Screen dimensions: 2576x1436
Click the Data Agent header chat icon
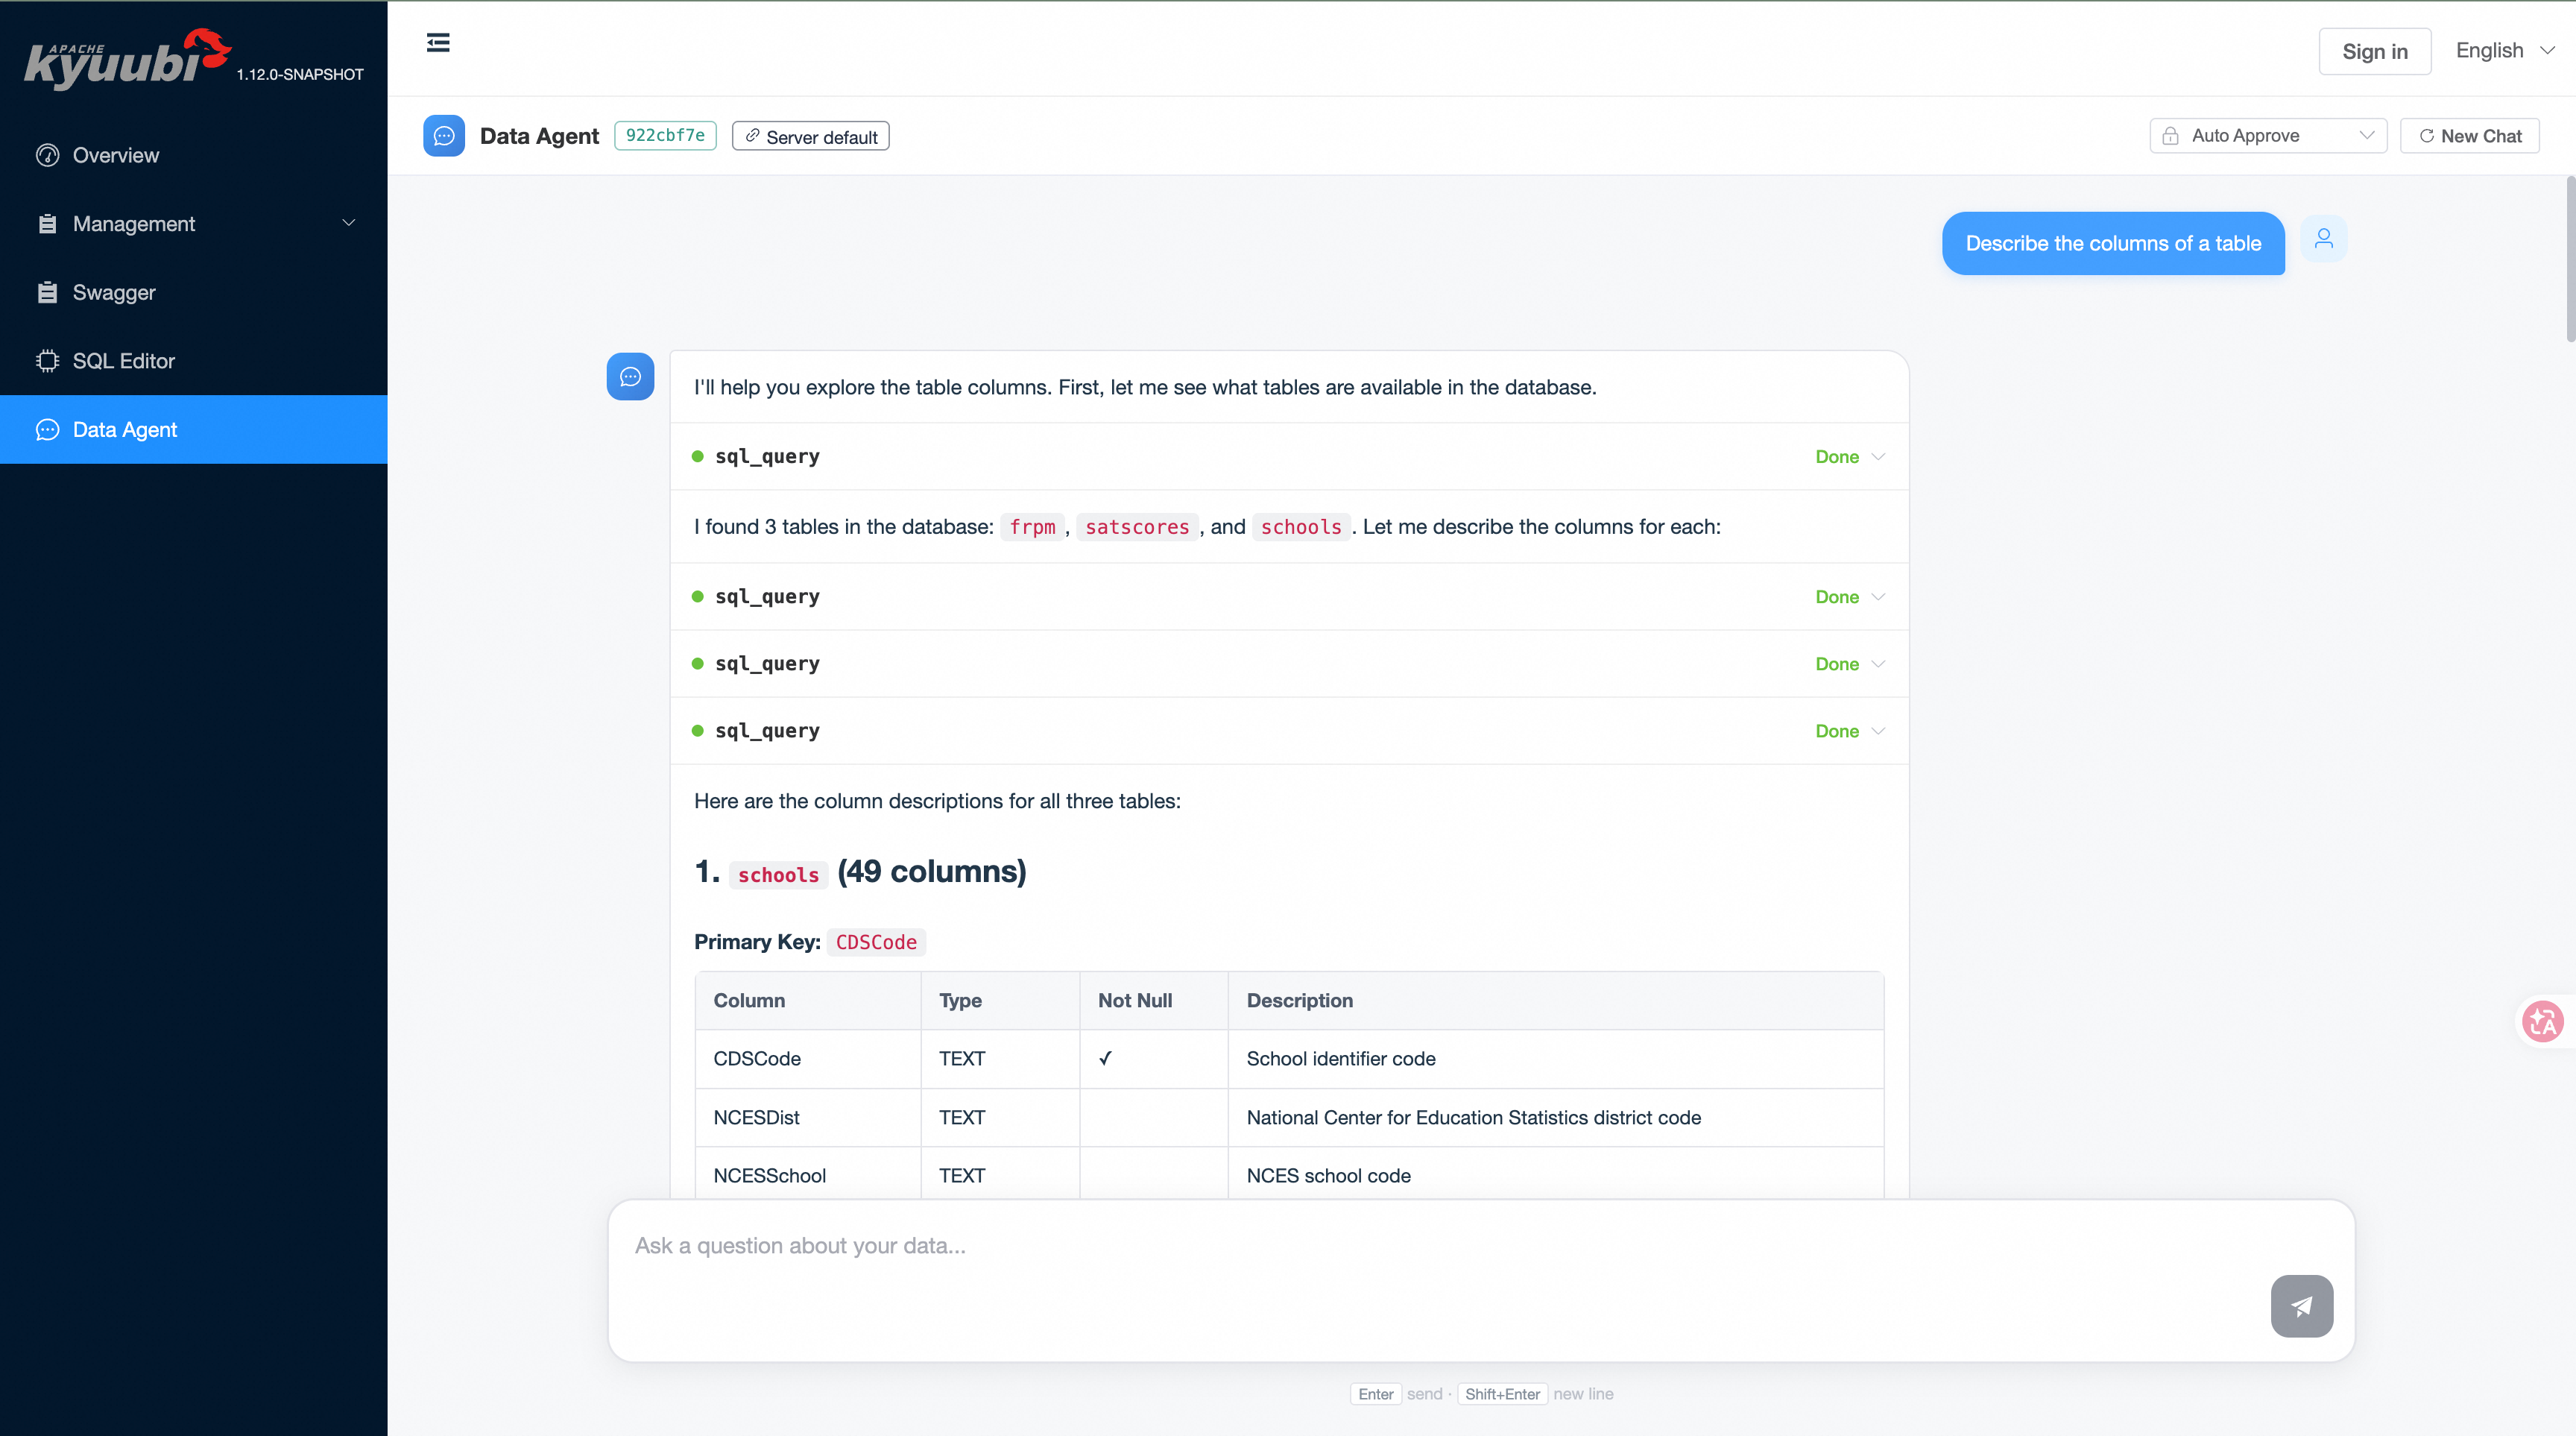pos(444,135)
